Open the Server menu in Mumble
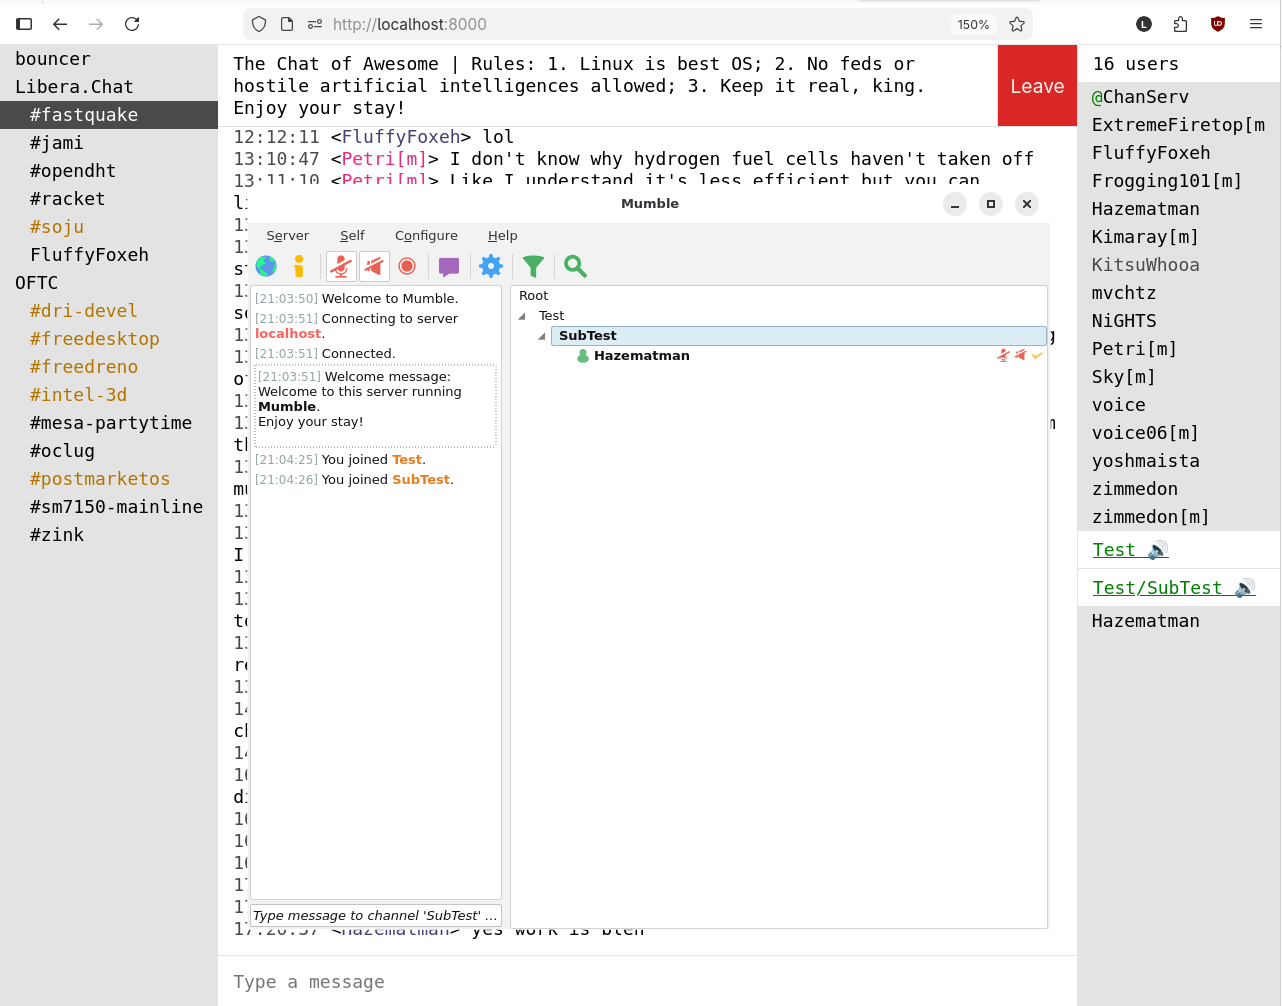1282x1006 pixels. pyautogui.click(x=287, y=236)
